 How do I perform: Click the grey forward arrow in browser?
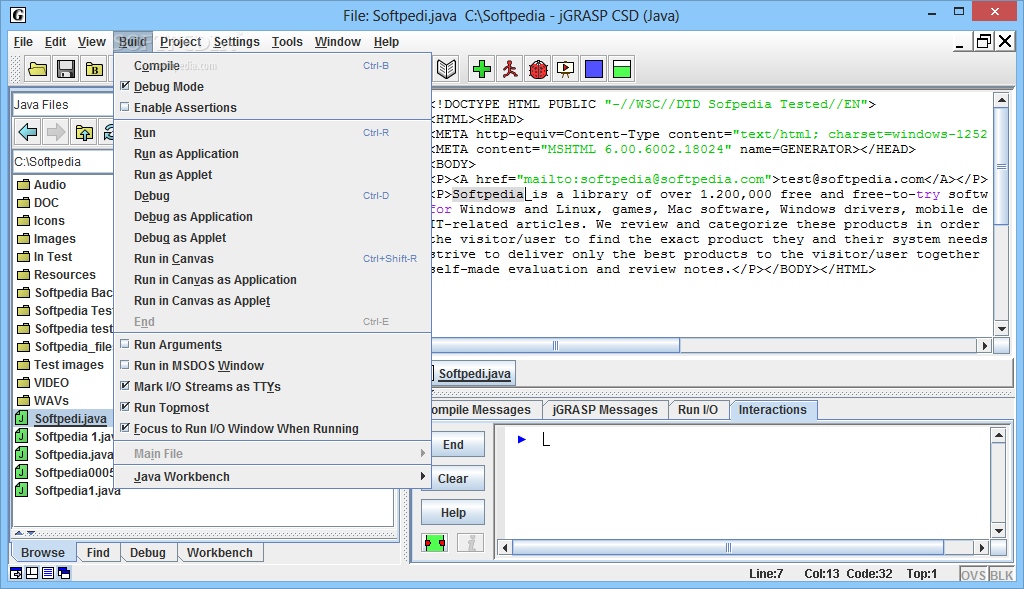(x=56, y=133)
